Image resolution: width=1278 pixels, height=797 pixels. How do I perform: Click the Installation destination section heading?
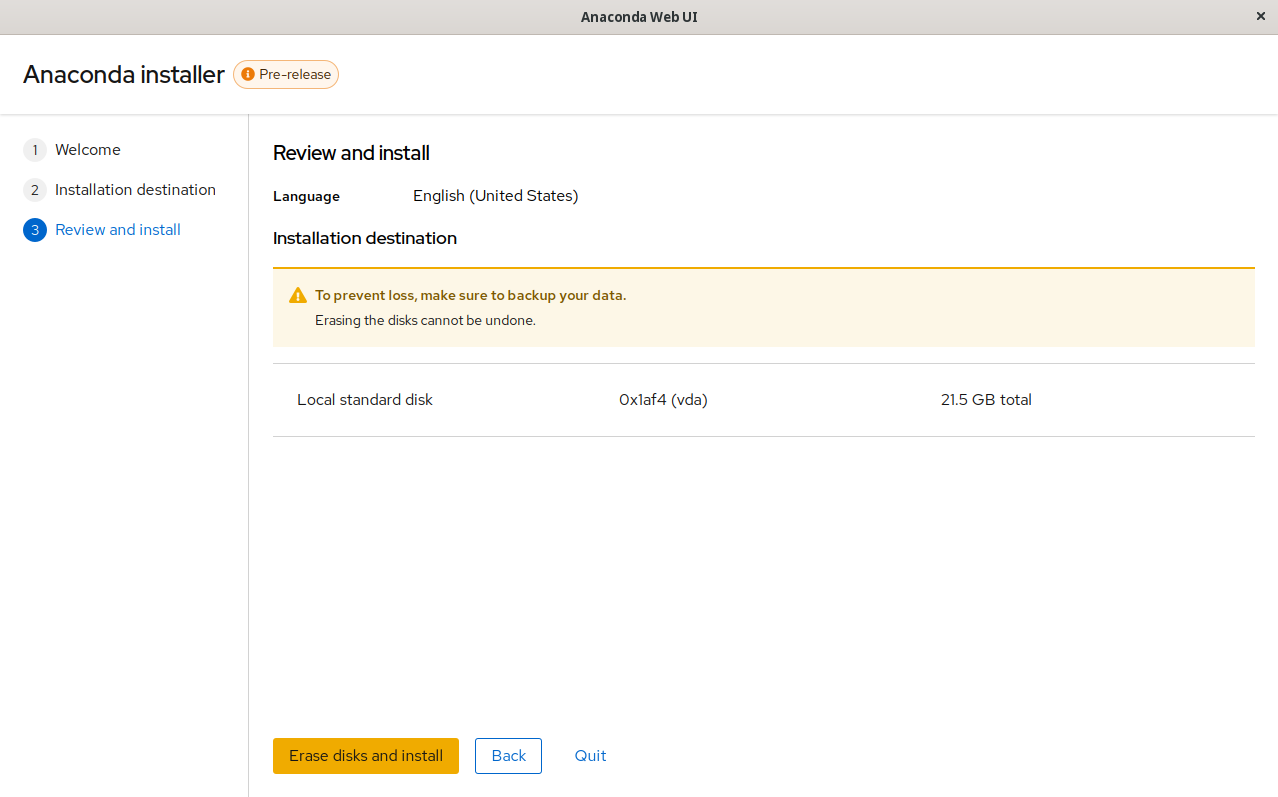coord(365,238)
